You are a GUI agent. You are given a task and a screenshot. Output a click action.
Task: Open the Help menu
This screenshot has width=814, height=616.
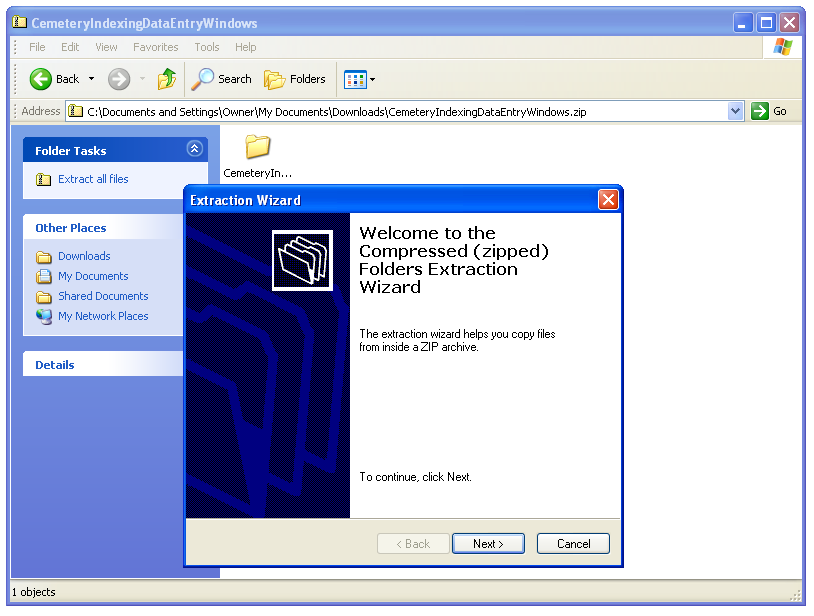click(x=246, y=47)
